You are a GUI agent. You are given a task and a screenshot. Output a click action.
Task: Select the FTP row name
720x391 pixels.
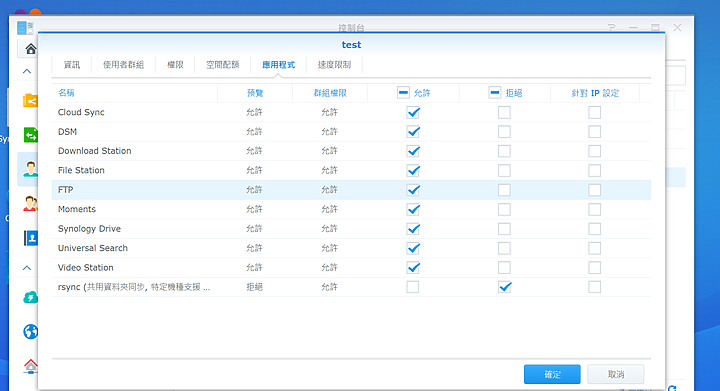66,190
